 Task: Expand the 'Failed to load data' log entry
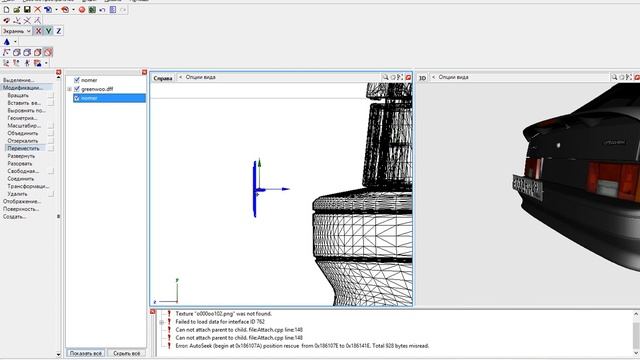pos(162,322)
